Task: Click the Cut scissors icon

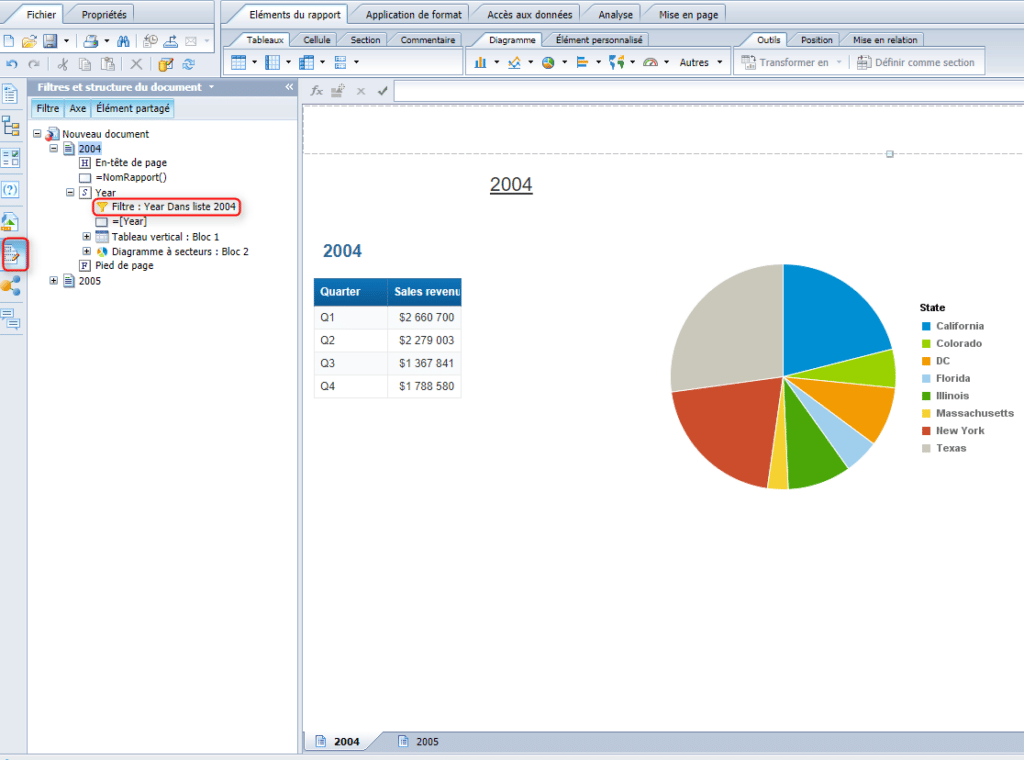Action: click(62, 64)
